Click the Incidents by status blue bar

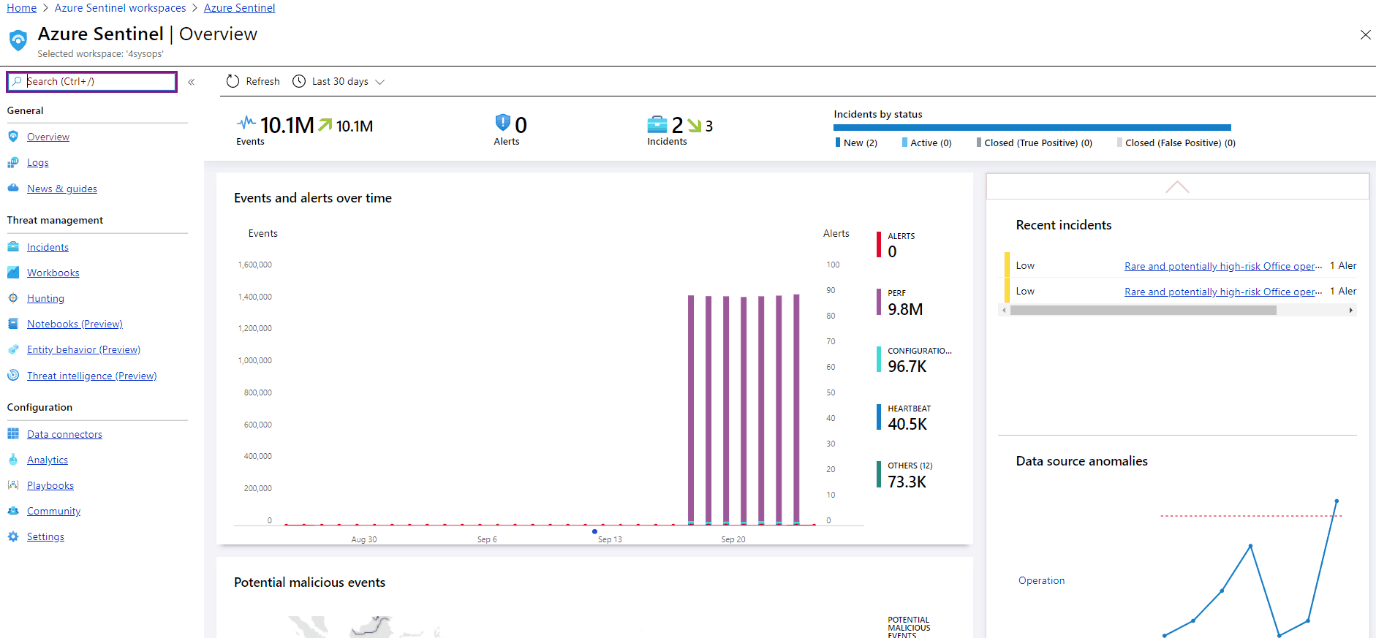[x=1032, y=128]
